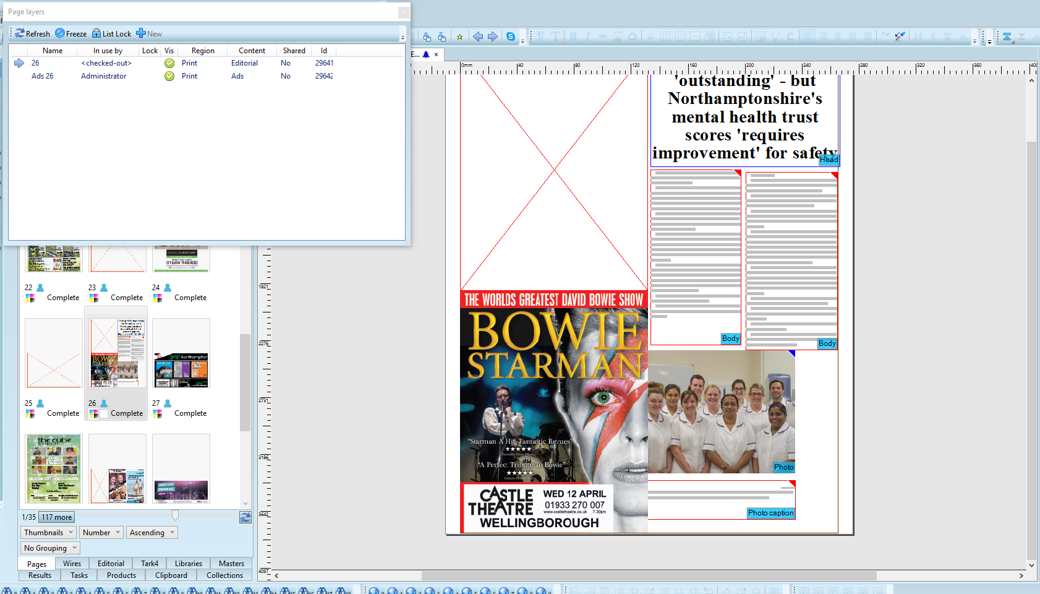
Task: Adjust the thumbnail size slider
Action: 175,515
